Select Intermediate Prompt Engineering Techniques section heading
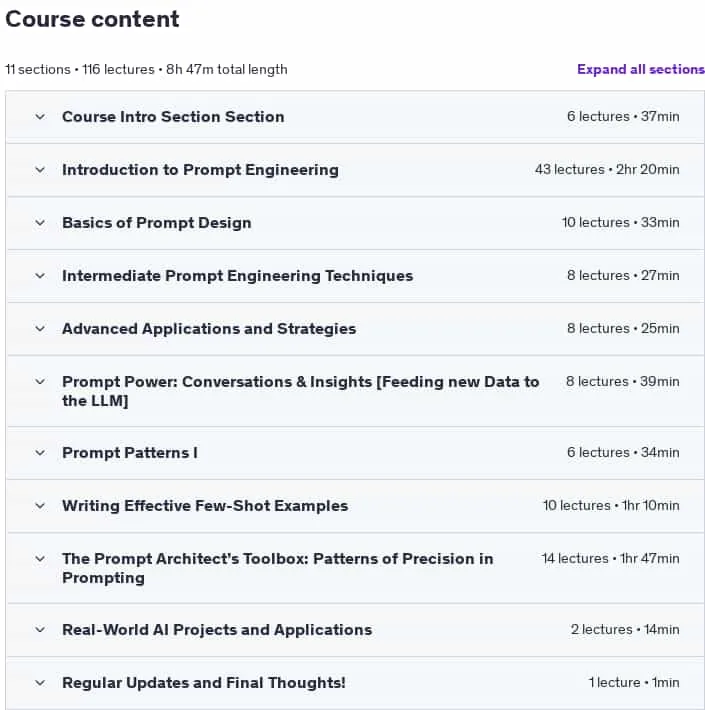Screen dimensions: 705x710 point(238,276)
